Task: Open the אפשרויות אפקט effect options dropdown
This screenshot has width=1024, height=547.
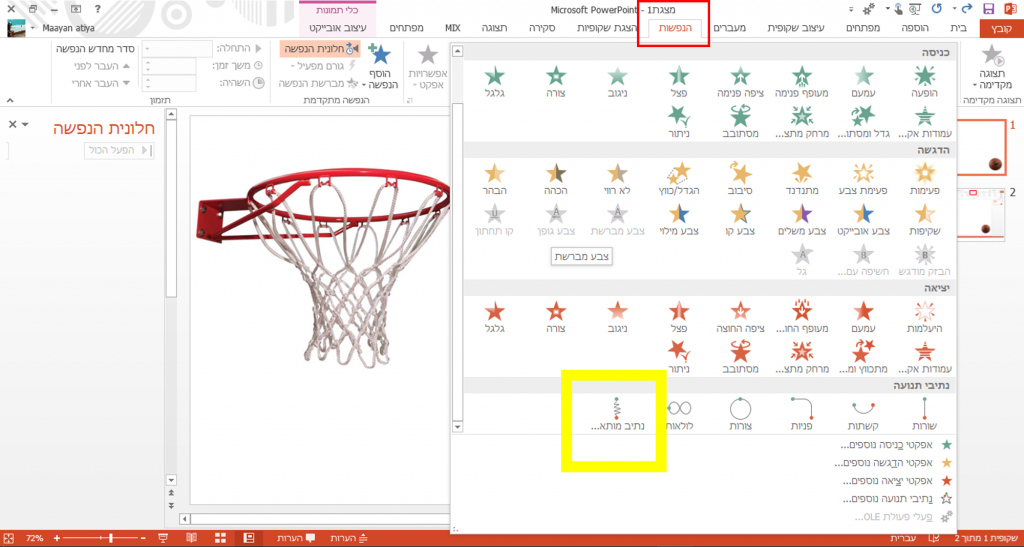Action: [x=427, y=69]
